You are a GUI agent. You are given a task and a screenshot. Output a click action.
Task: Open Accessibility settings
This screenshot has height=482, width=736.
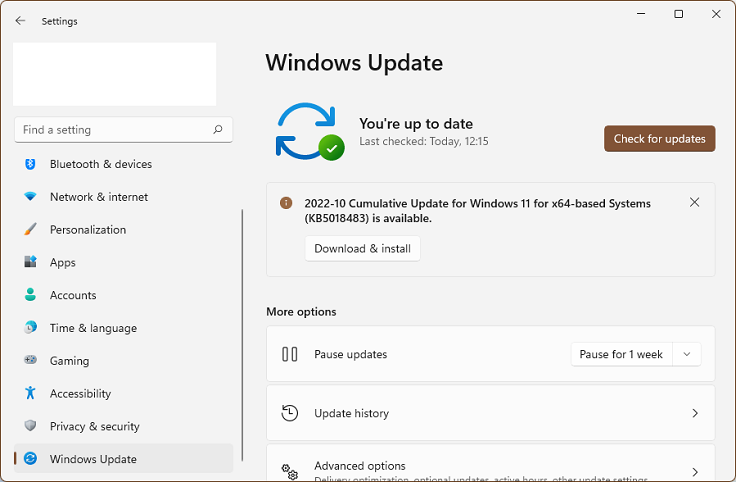[x=123, y=393]
